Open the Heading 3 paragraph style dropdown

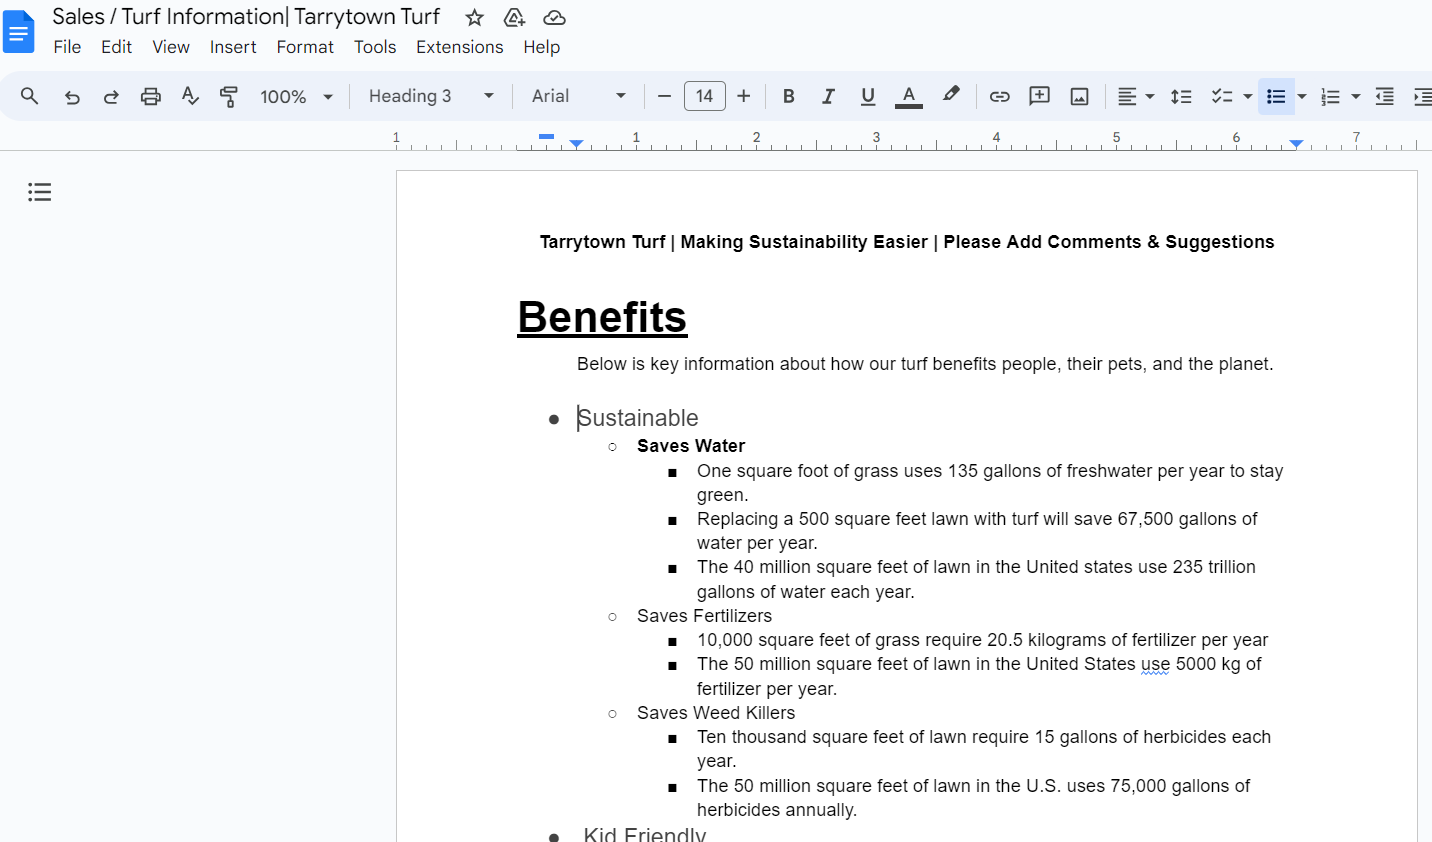point(431,96)
